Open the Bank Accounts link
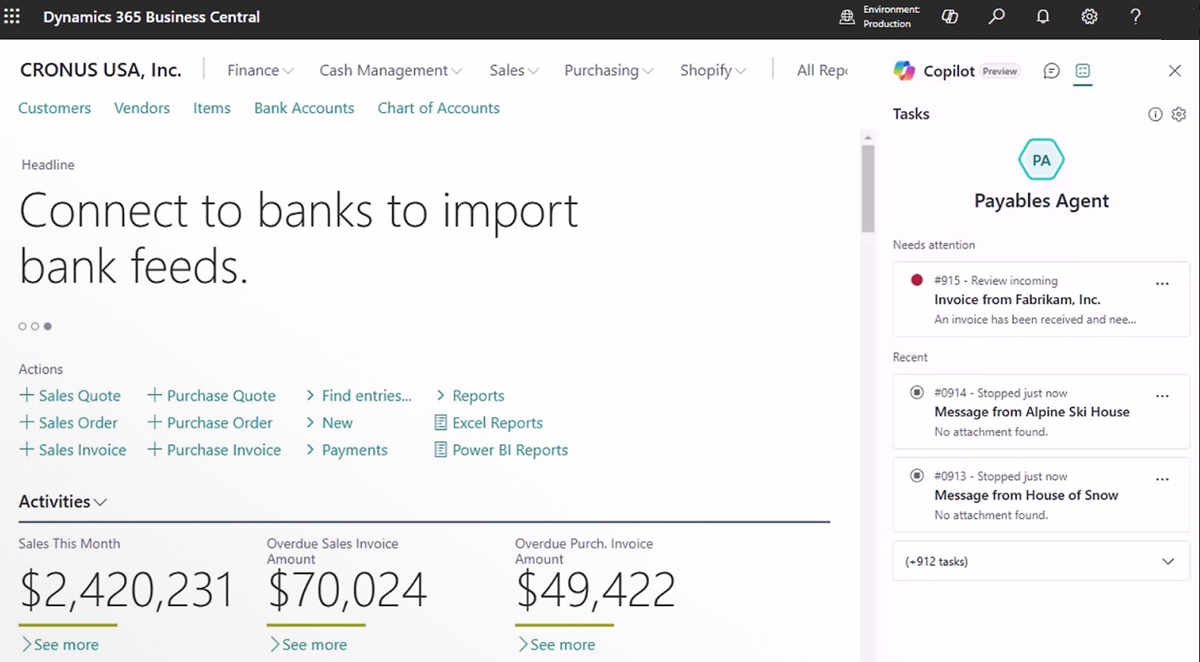Viewport: 1200px width, 662px height. pos(304,107)
